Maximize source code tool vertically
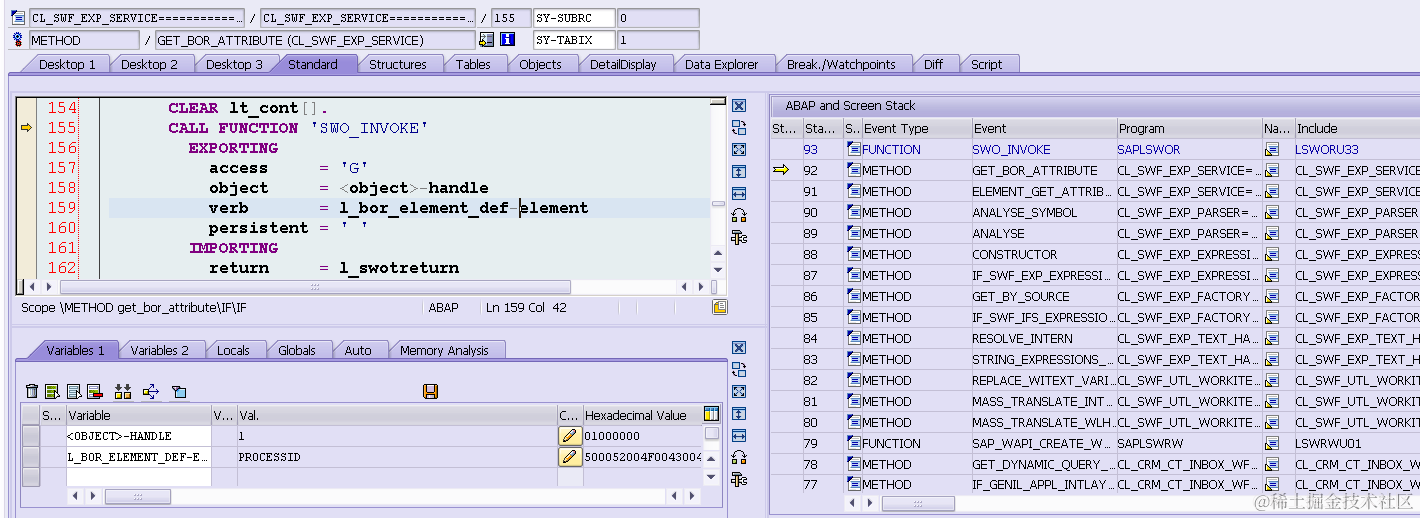The image size is (1420, 518). click(739, 172)
